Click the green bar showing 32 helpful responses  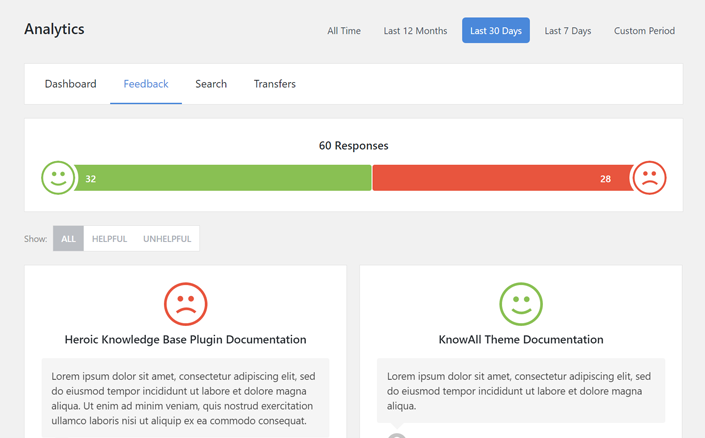point(223,178)
